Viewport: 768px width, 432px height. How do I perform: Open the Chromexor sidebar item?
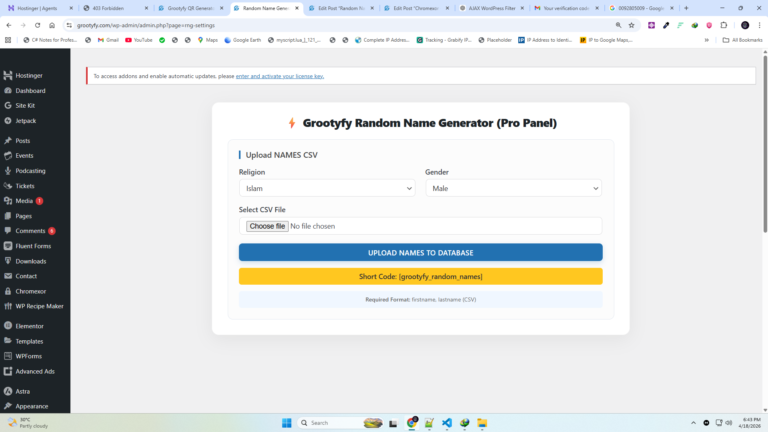click(x=30, y=291)
